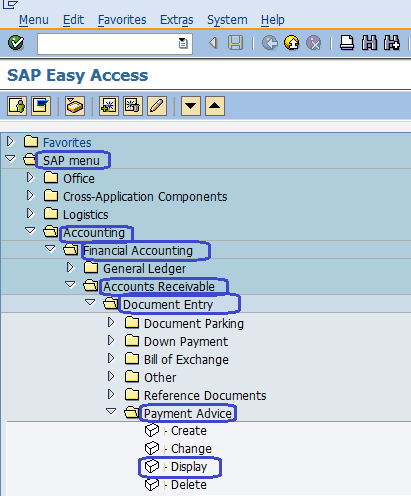Viewport: 411px width, 496px height.
Task: Click the yellow Exit up-arrow icon
Action: point(292,43)
